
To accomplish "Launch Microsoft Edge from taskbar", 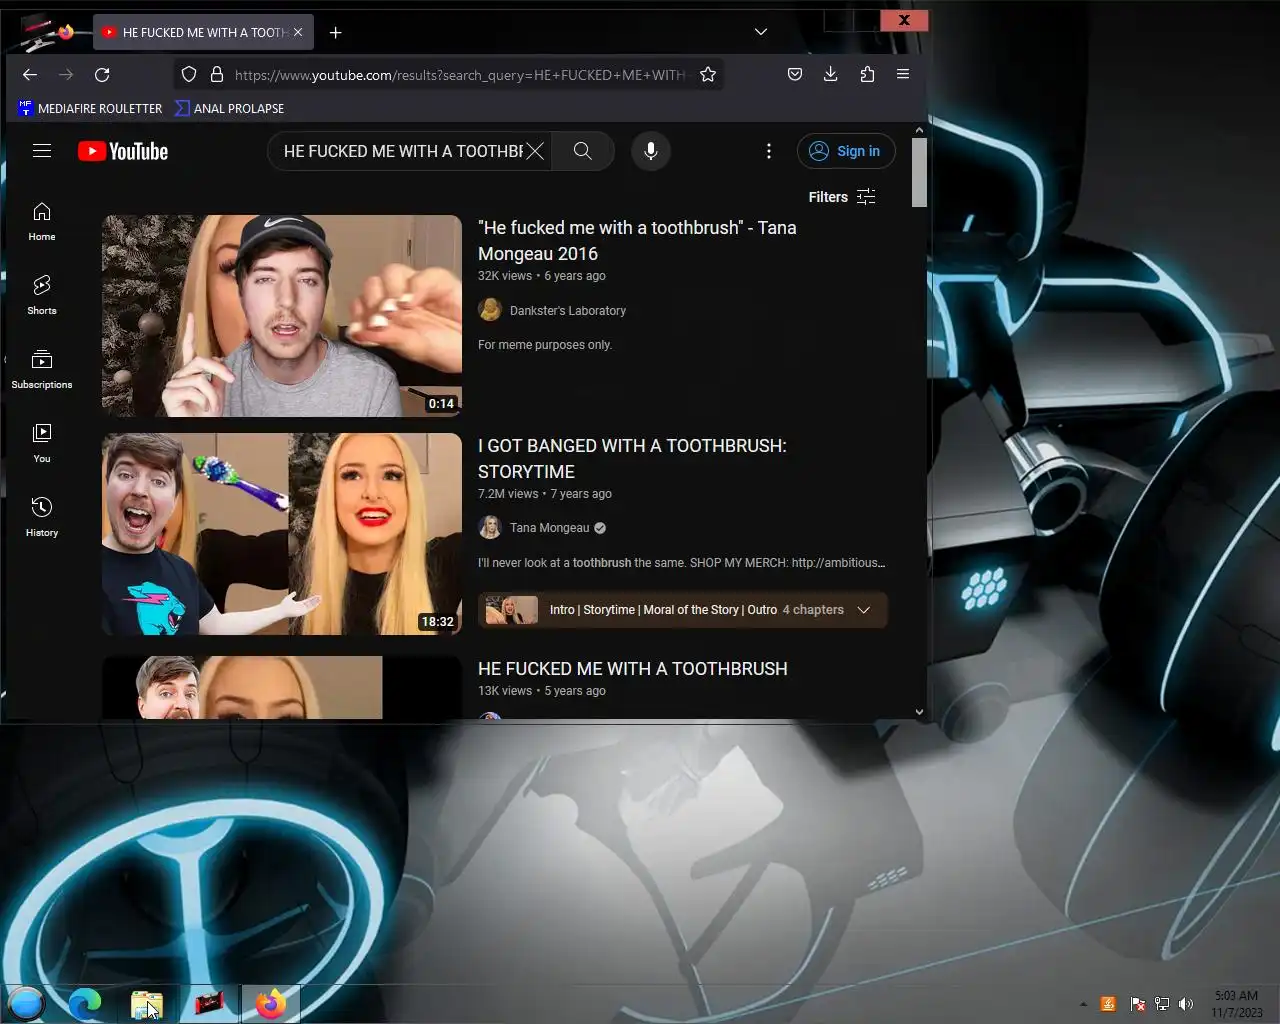I will point(85,1003).
